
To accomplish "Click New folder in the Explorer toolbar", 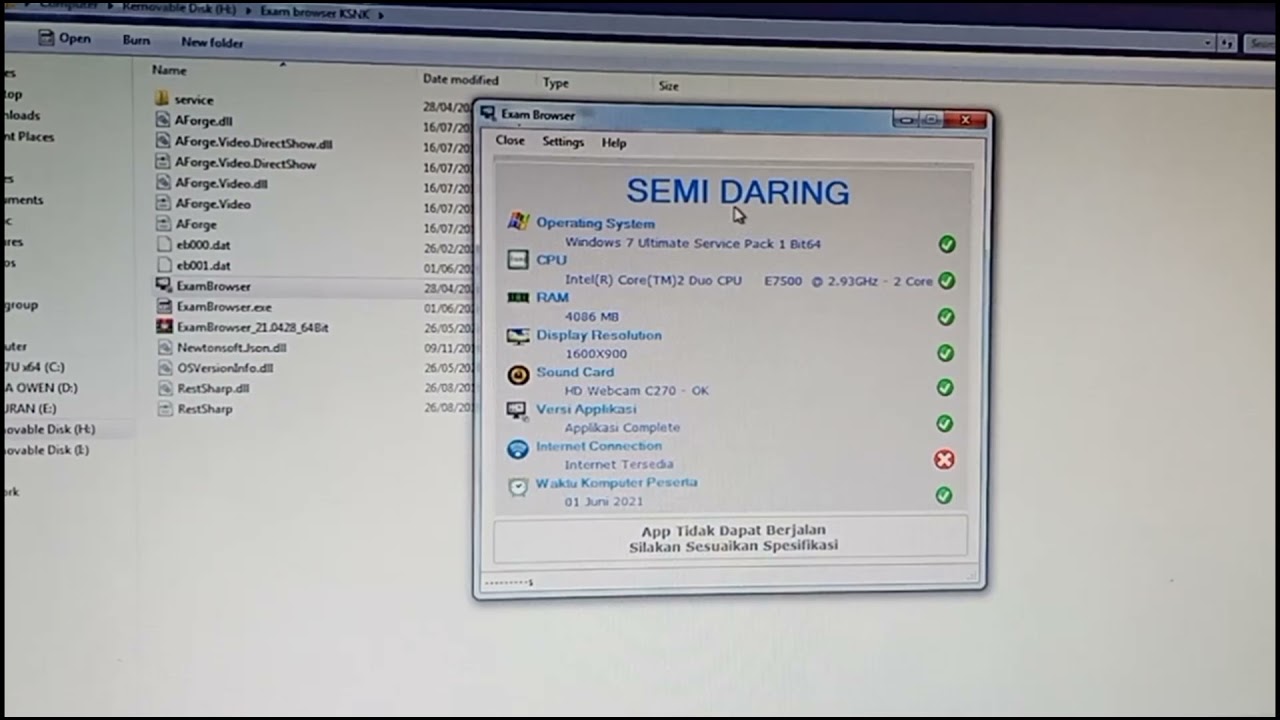I will [x=212, y=43].
